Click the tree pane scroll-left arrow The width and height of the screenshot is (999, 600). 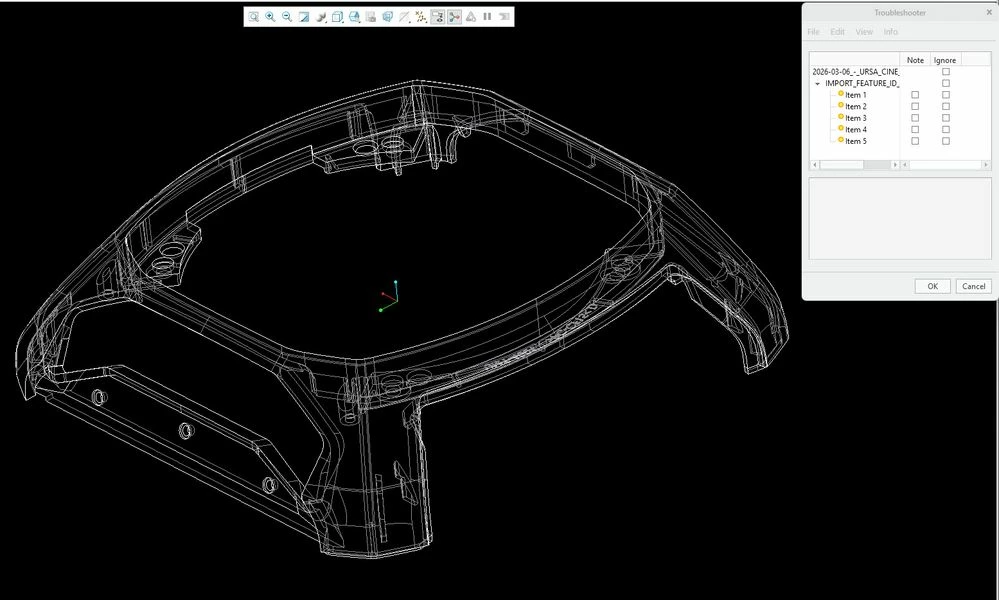point(814,164)
